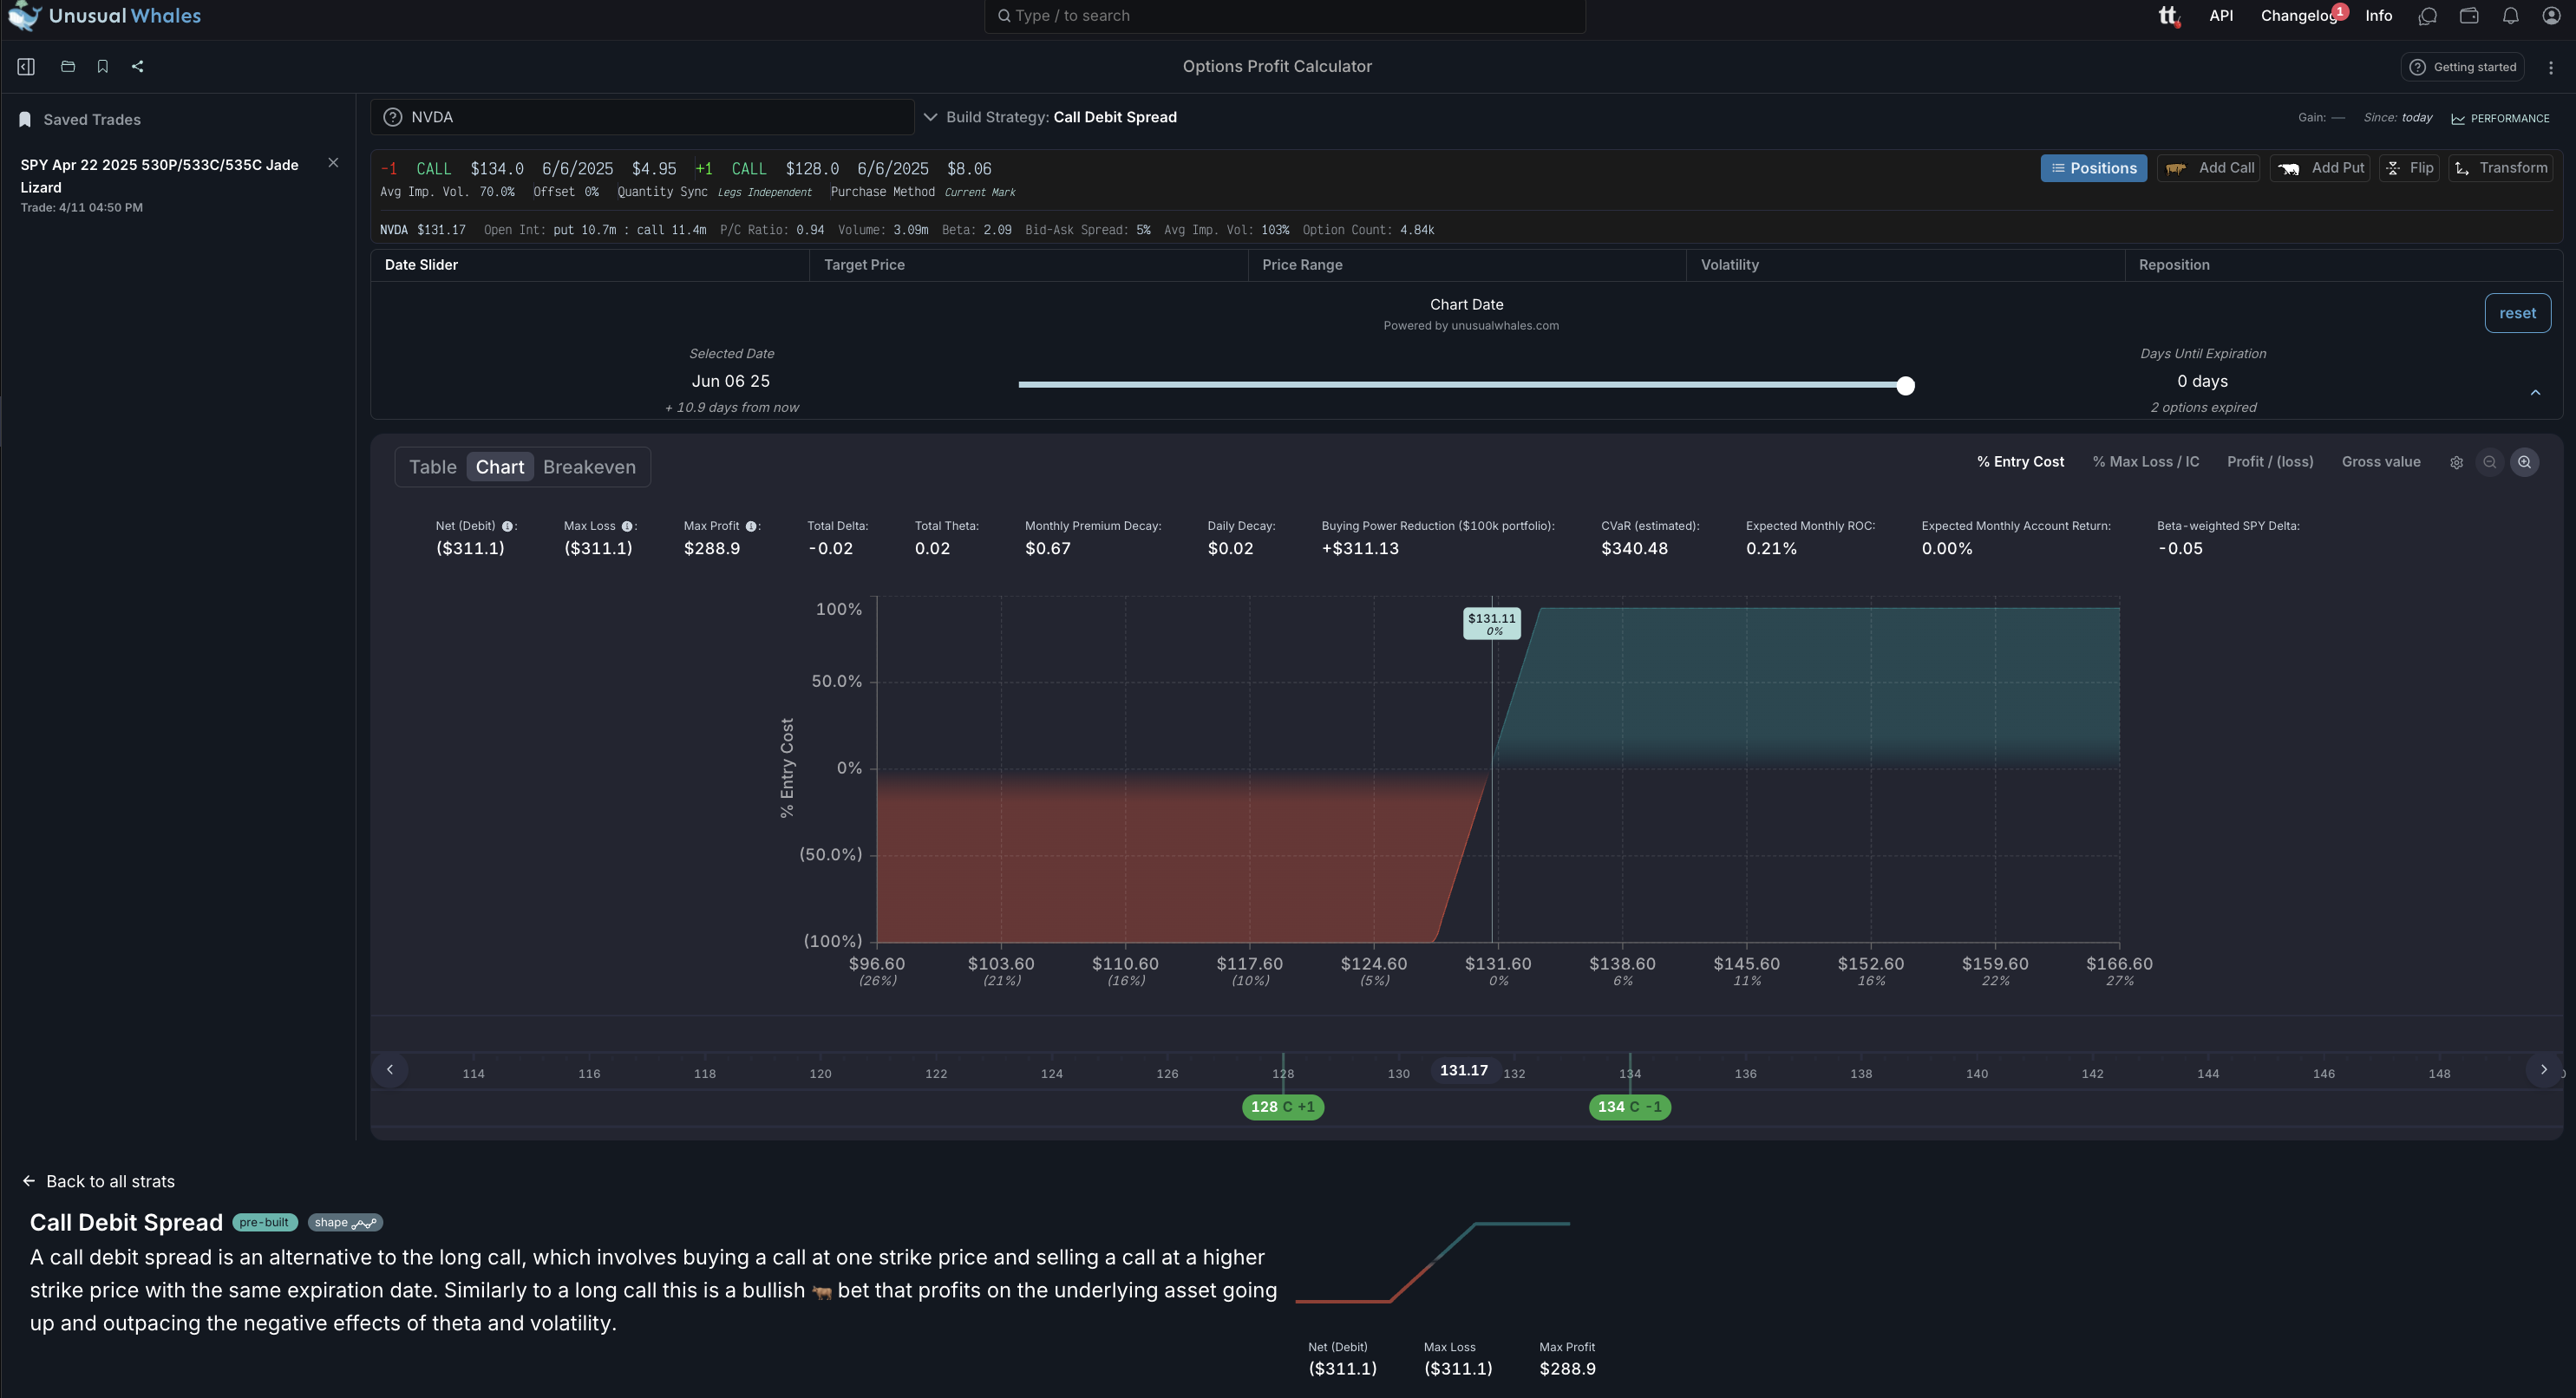
Task: Click the Max Profit info icon
Action: click(751, 527)
